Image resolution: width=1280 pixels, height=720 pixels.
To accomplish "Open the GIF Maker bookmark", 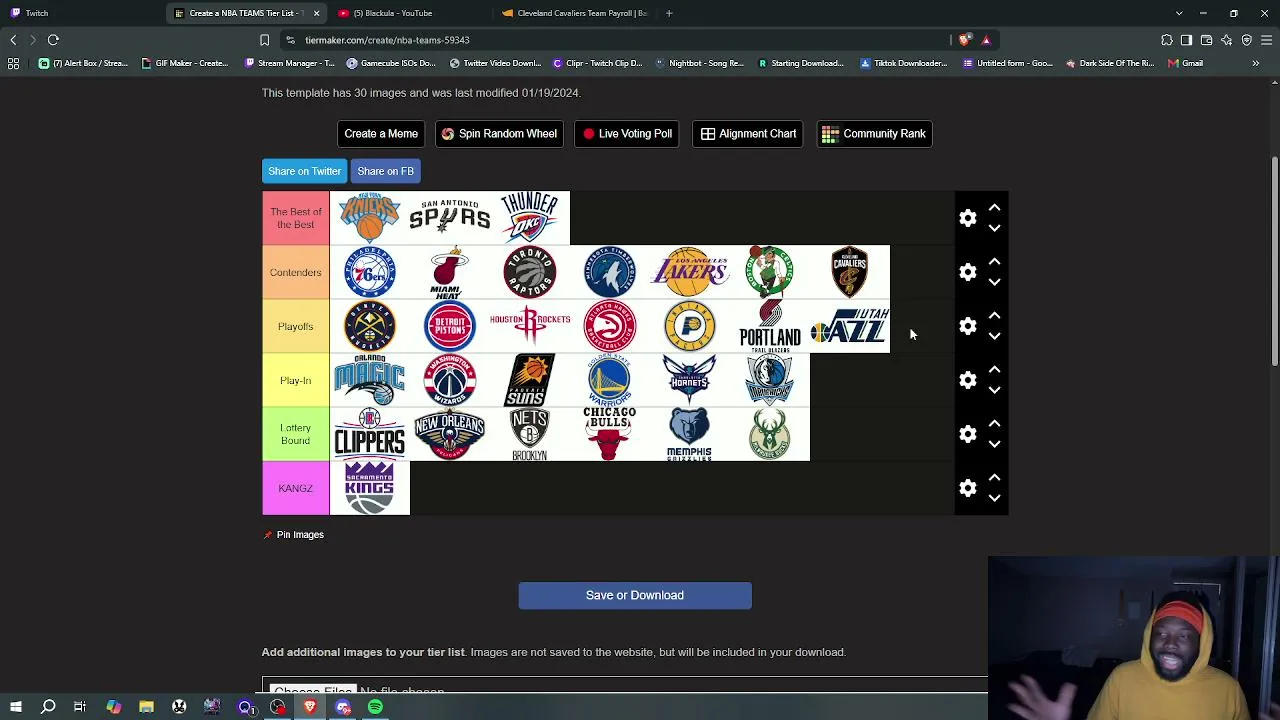I will pos(186,63).
